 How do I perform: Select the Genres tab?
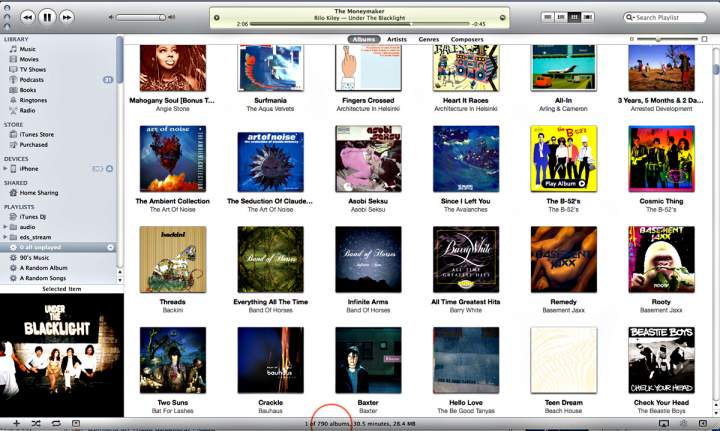[428, 39]
